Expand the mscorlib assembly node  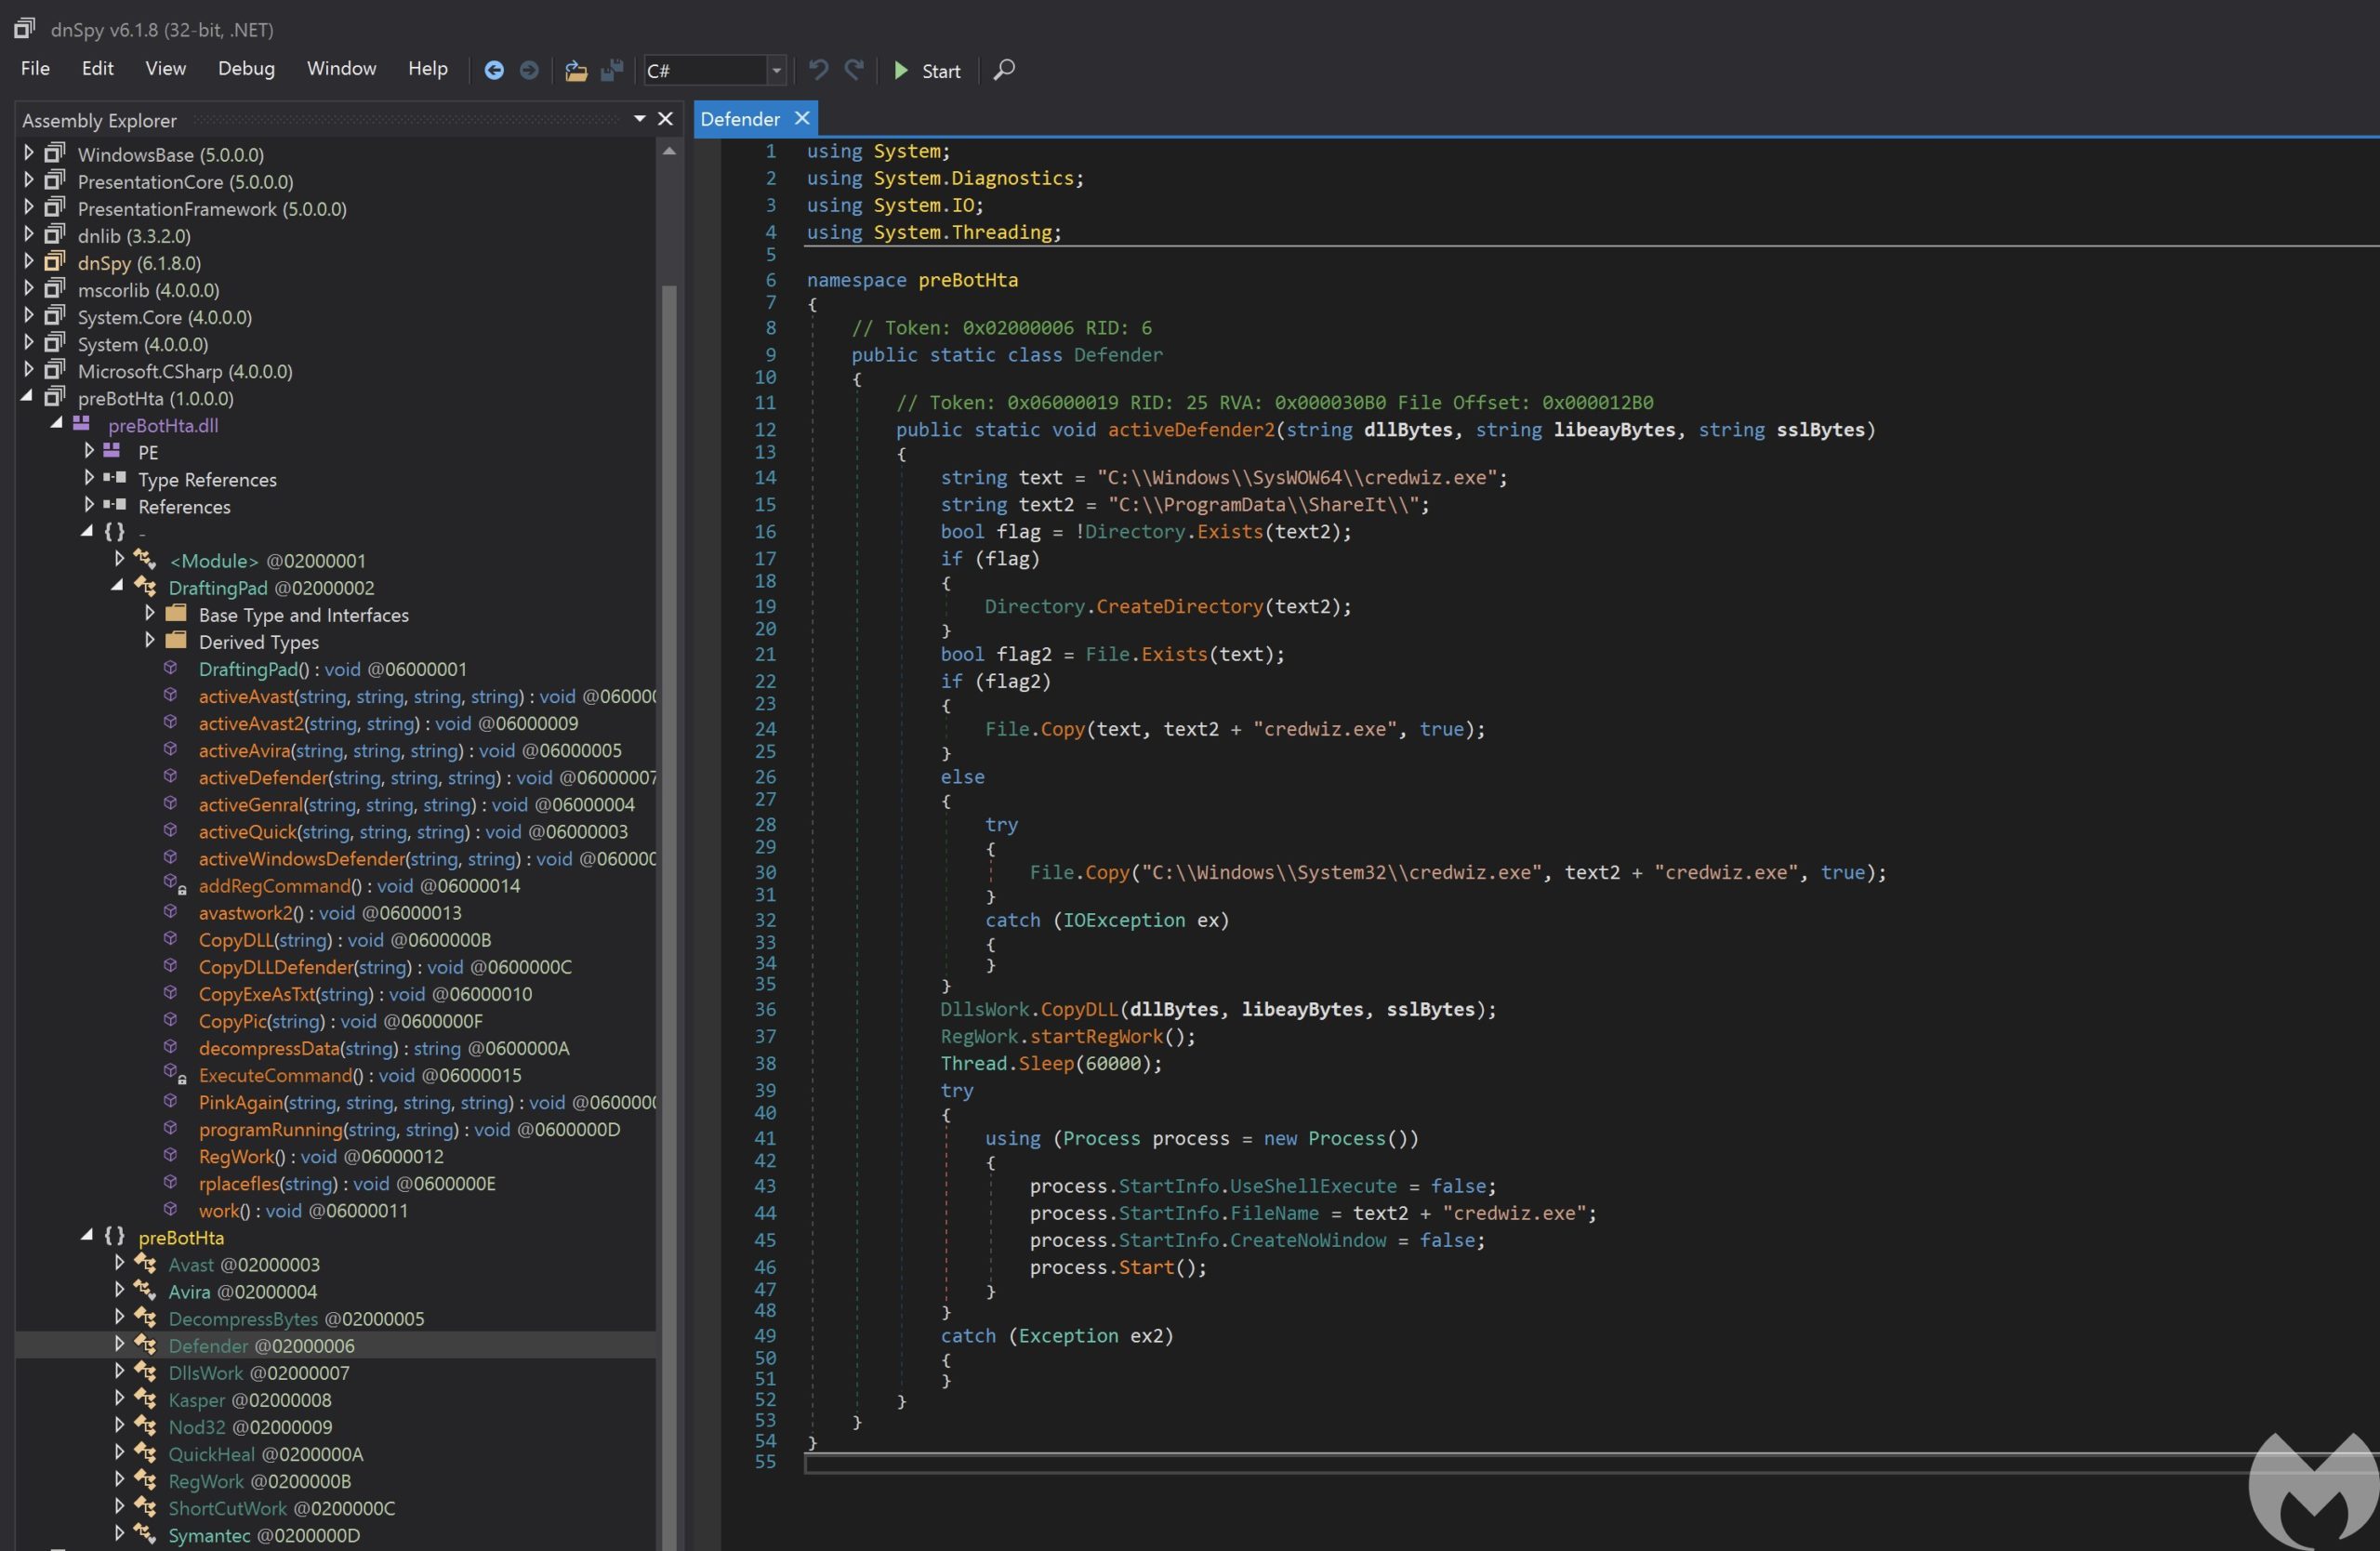(x=28, y=288)
